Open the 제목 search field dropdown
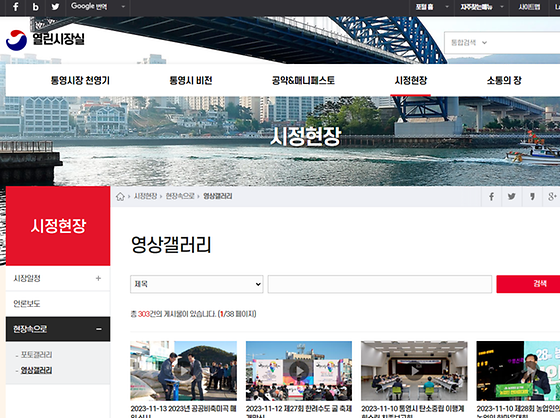The height and width of the screenshot is (418, 560). [x=197, y=284]
